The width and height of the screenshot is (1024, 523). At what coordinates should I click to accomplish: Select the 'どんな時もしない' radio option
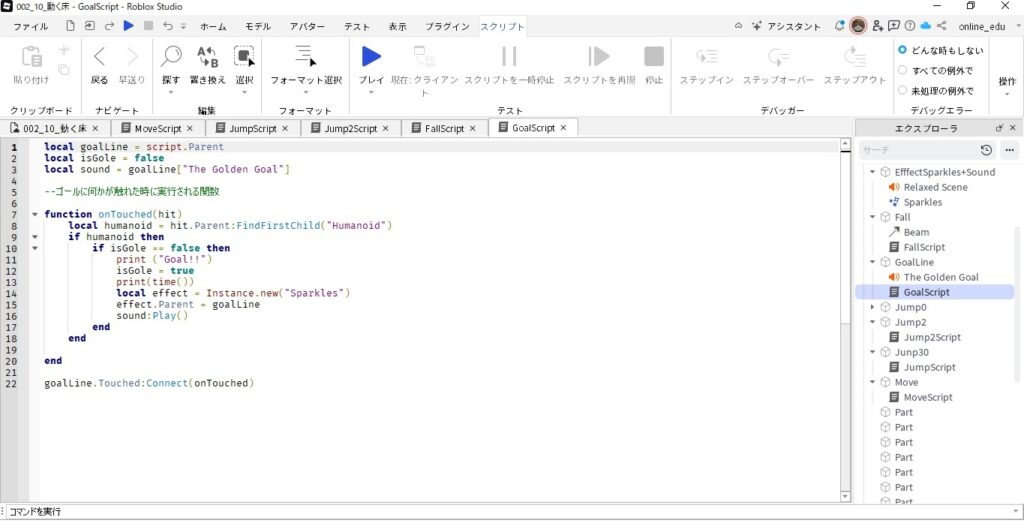(x=903, y=50)
